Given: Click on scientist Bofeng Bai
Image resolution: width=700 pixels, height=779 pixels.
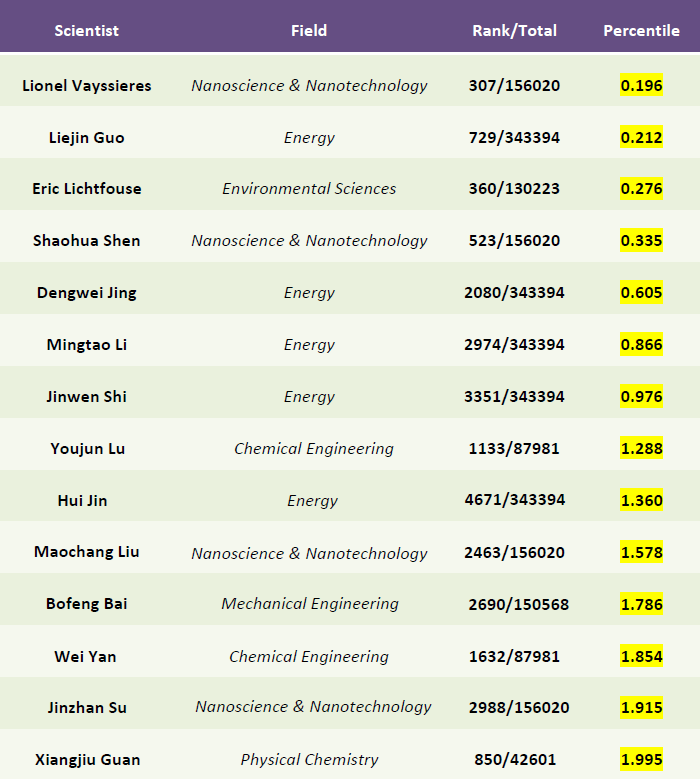Looking at the screenshot, I should point(87,604).
